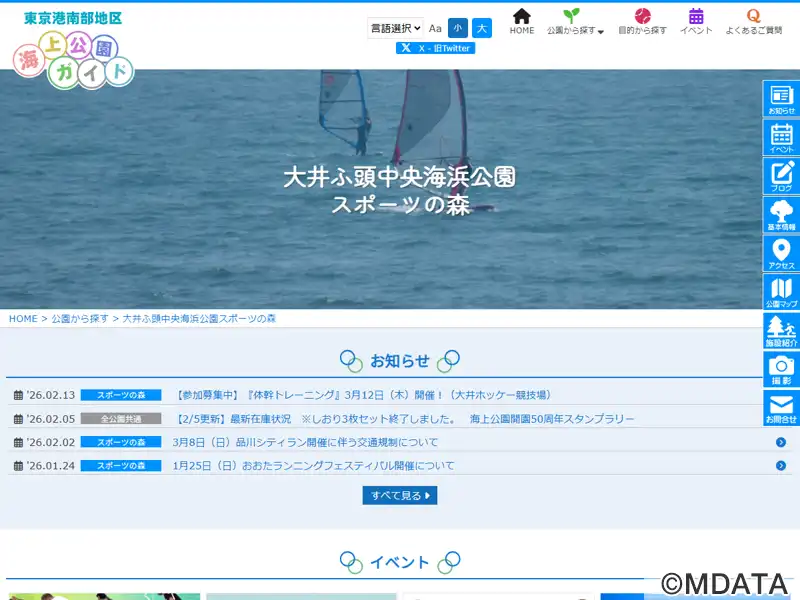Open 基本情報 tree sidebar icon
800x600 pixels.
781,215
